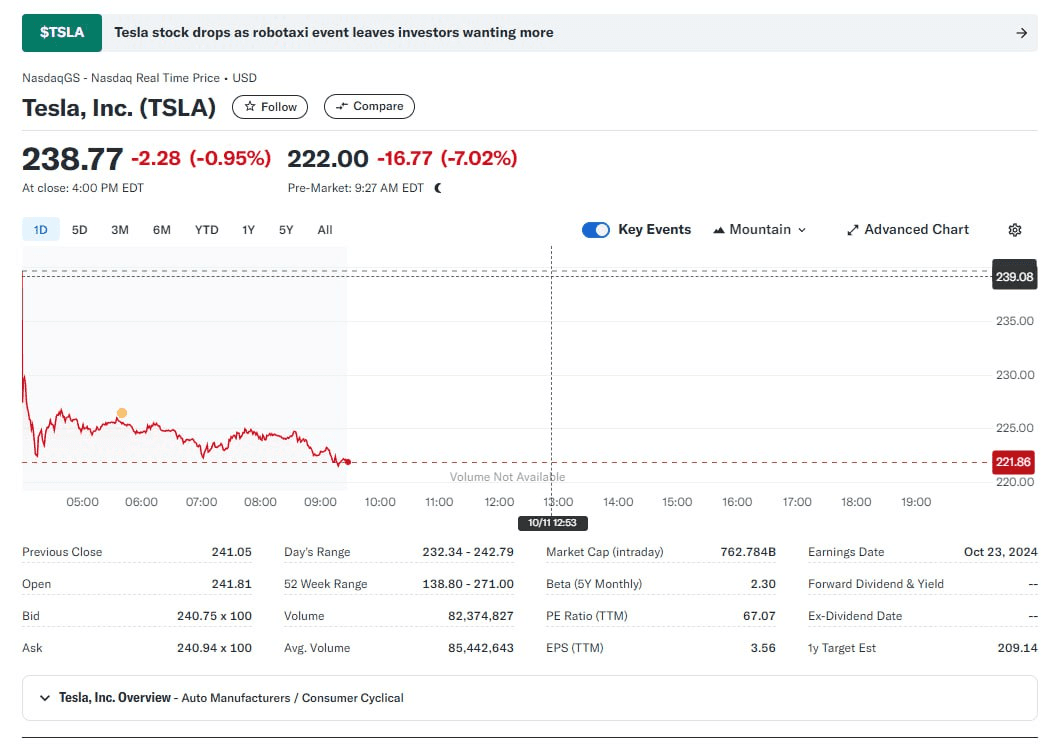Viewport: 1058px width, 752px height.
Task: Select the All time range tab
Action: coord(325,230)
